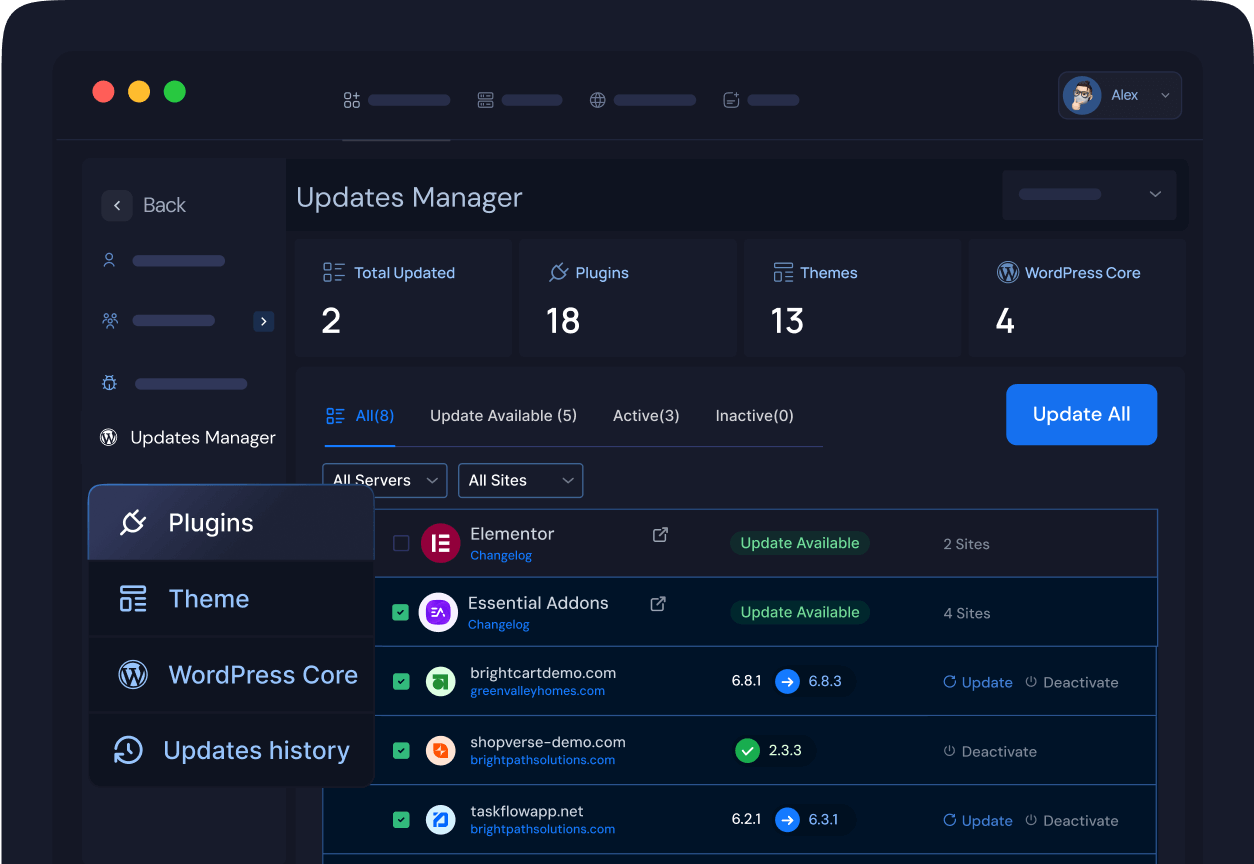
Task: Switch to Update Available (5) tab
Action: (x=503, y=416)
